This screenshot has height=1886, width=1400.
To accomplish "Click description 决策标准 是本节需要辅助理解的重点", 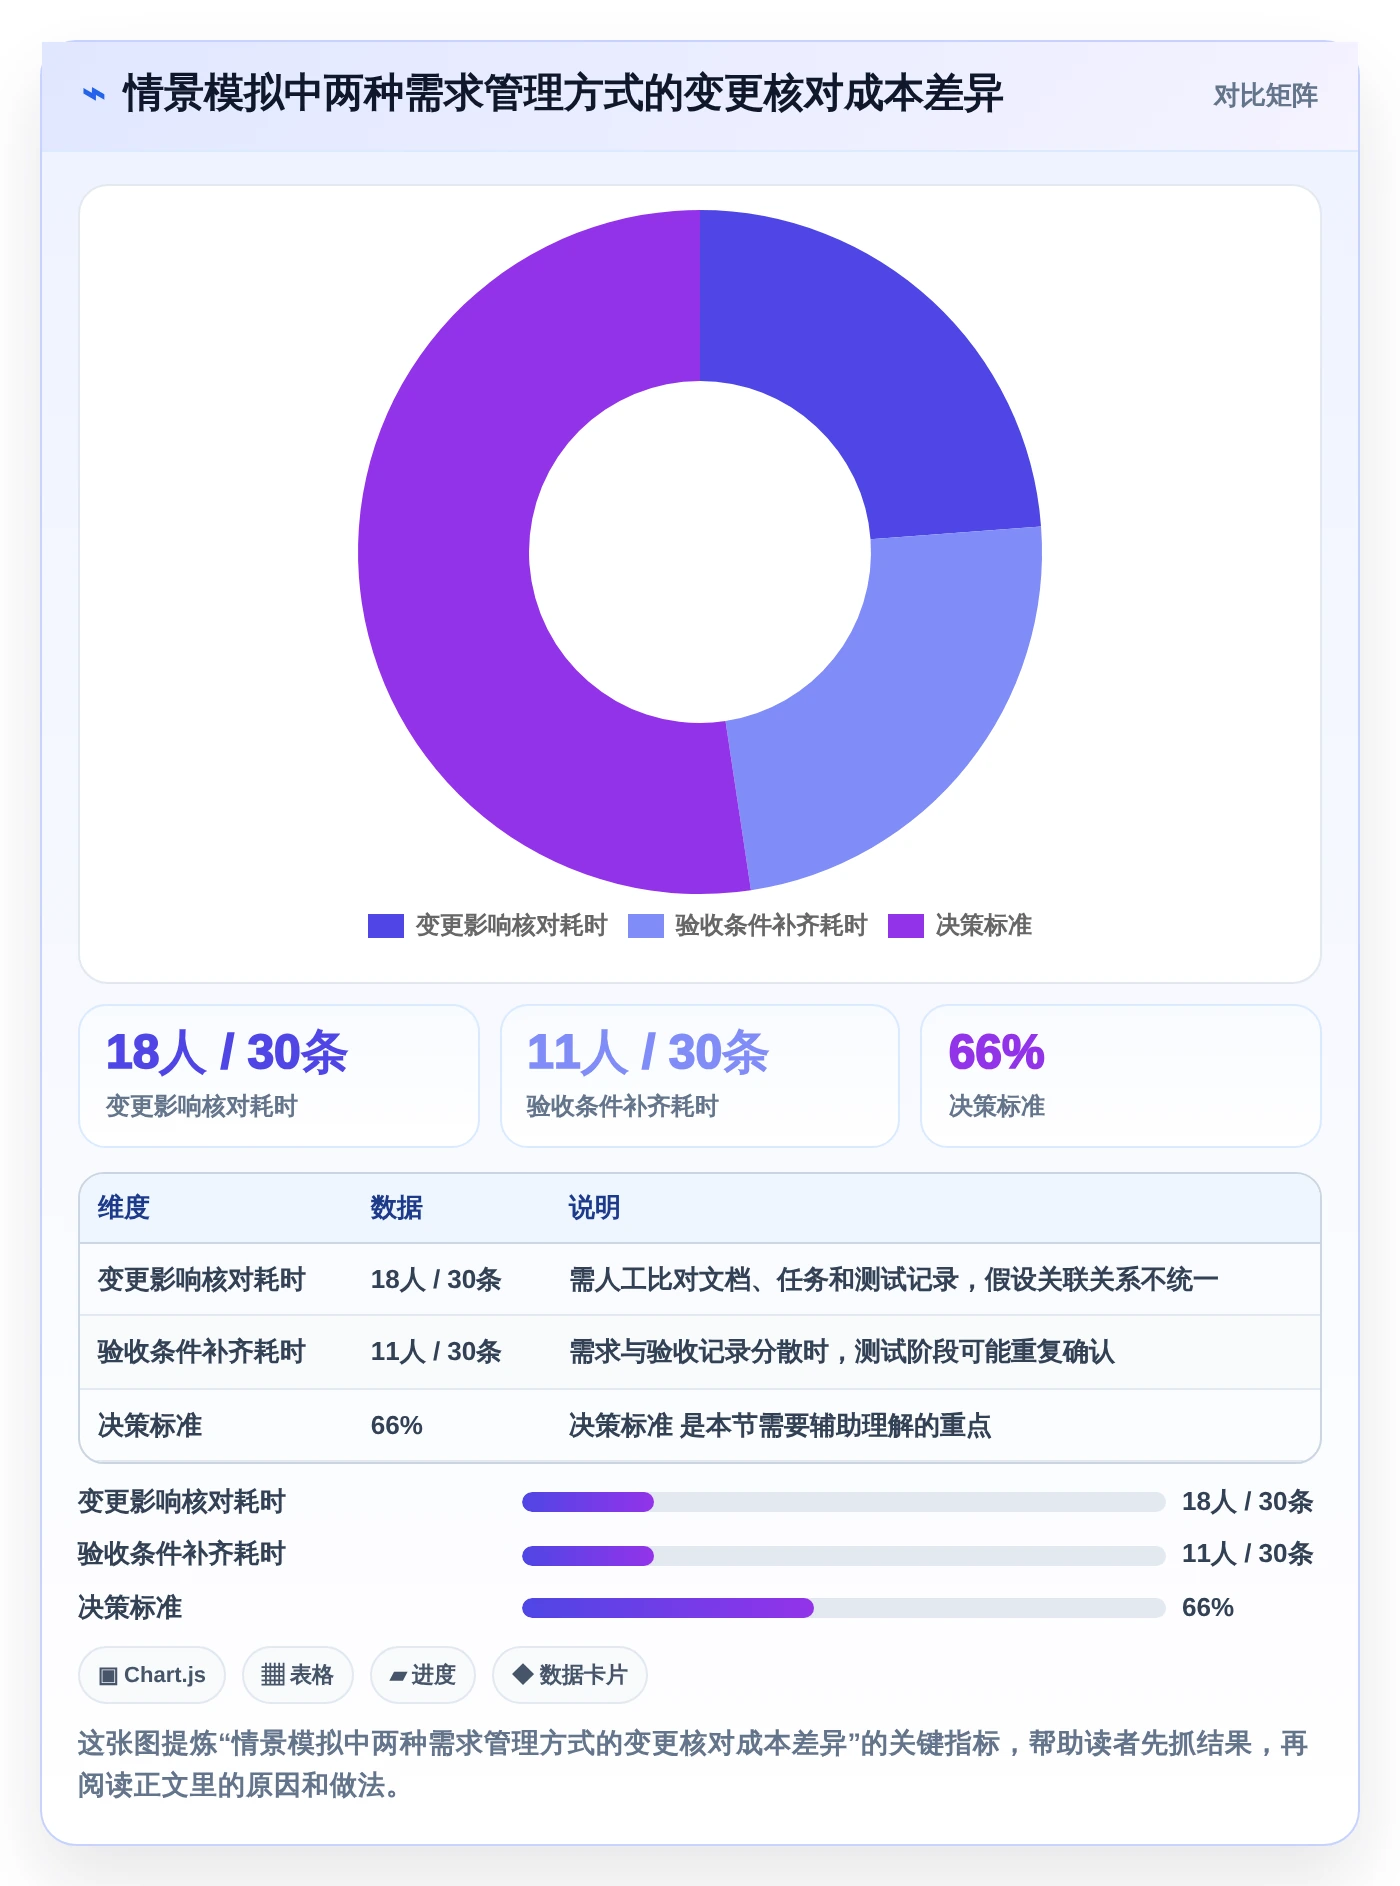I will (x=780, y=1425).
